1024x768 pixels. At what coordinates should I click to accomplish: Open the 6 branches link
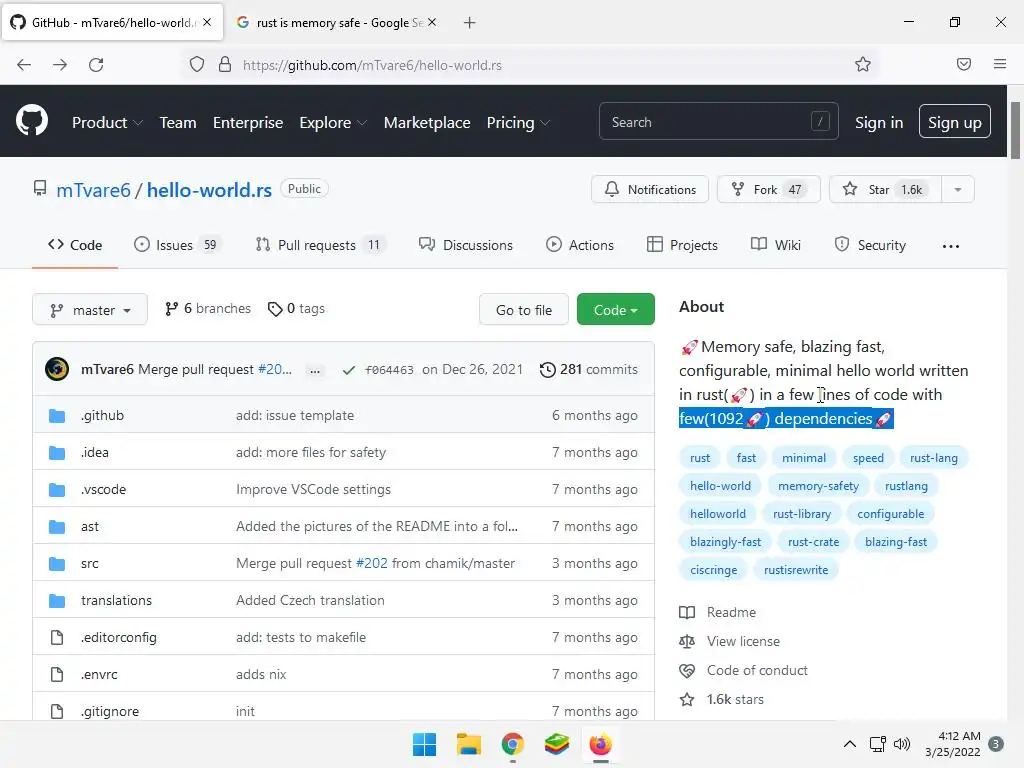tap(208, 308)
